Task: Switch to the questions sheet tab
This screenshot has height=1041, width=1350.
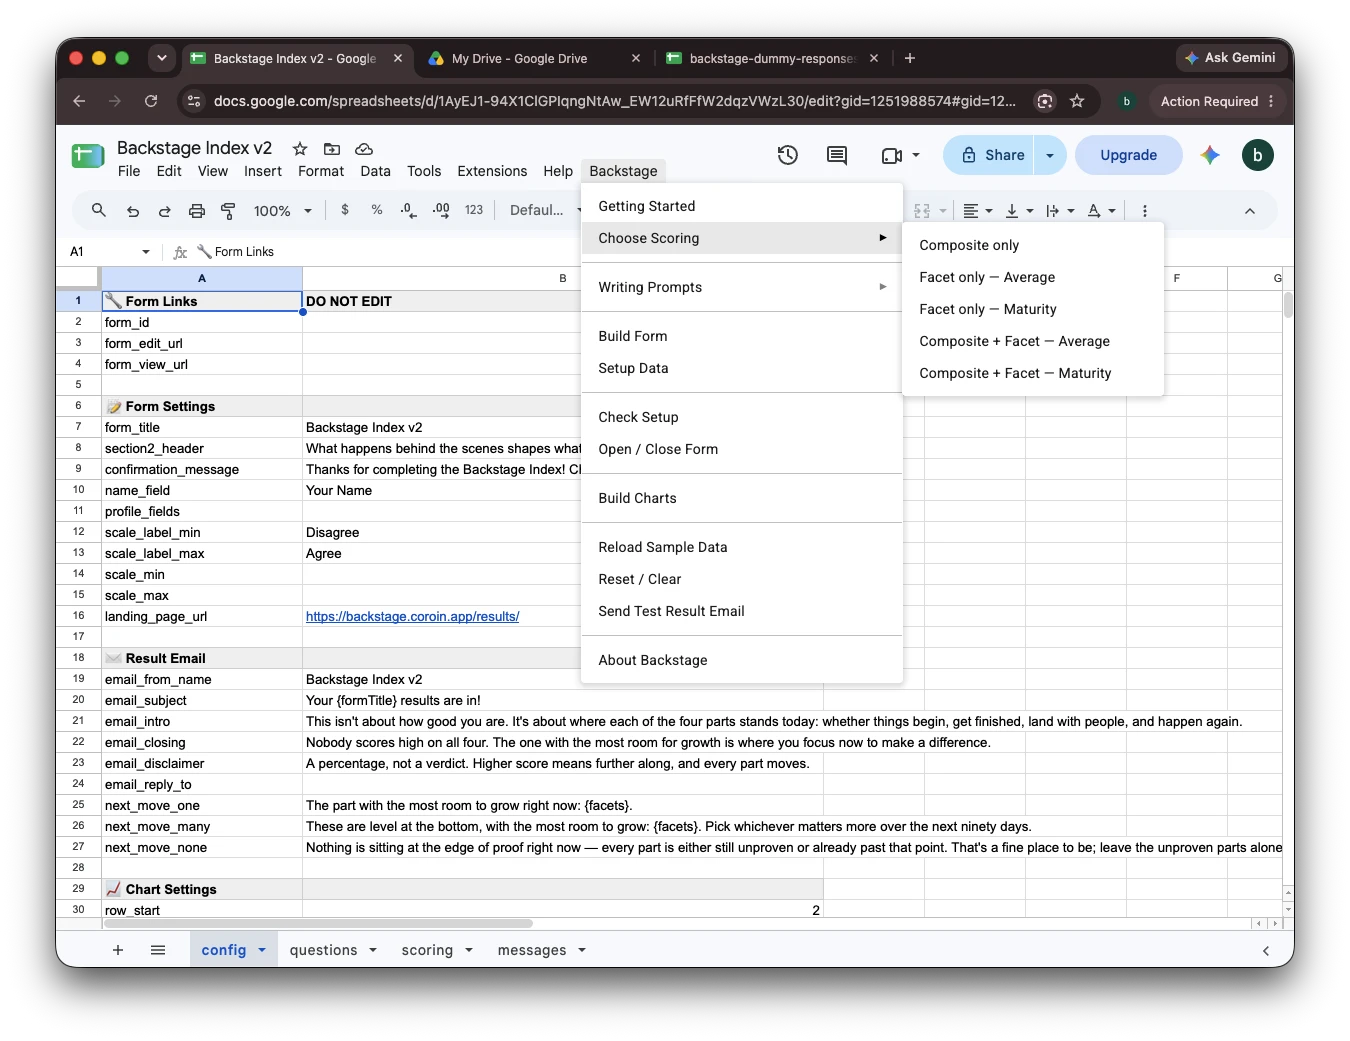Action: pos(323,950)
